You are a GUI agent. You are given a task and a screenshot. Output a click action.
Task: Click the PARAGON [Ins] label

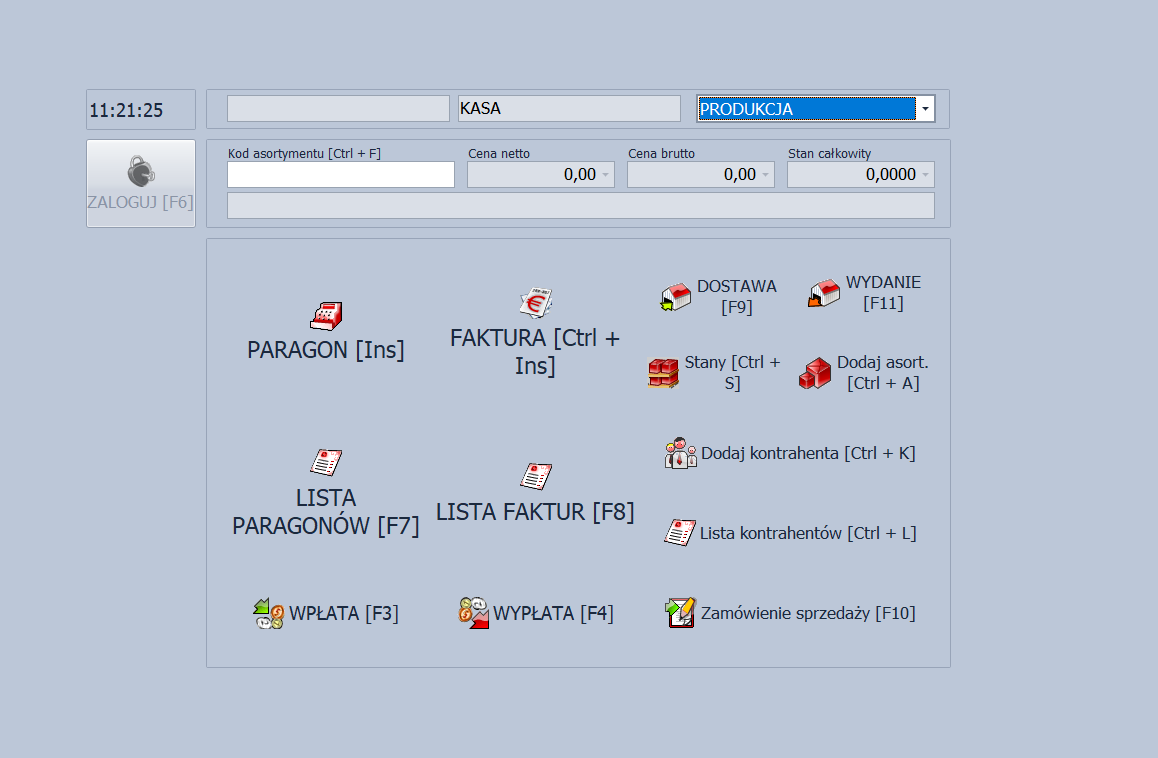coord(326,350)
